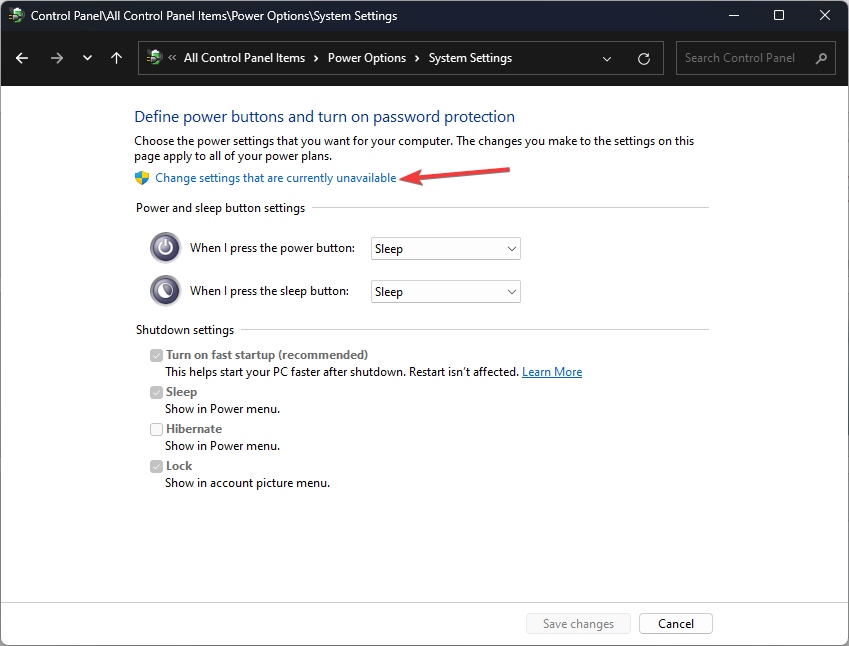This screenshot has height=646, width=849.
Task: Click the sleep button icon graphic
Action: pyautogui.click(x=164, y=290)
